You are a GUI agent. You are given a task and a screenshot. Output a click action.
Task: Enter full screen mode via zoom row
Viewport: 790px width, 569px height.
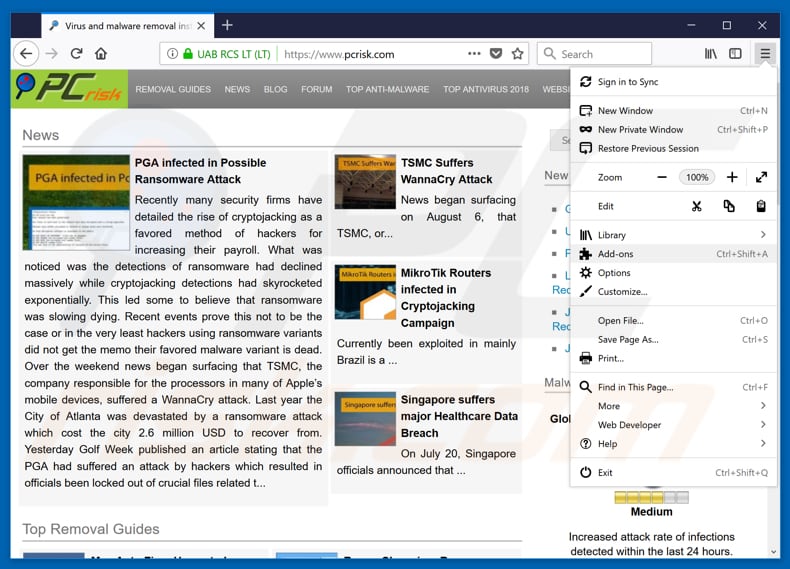761,177
